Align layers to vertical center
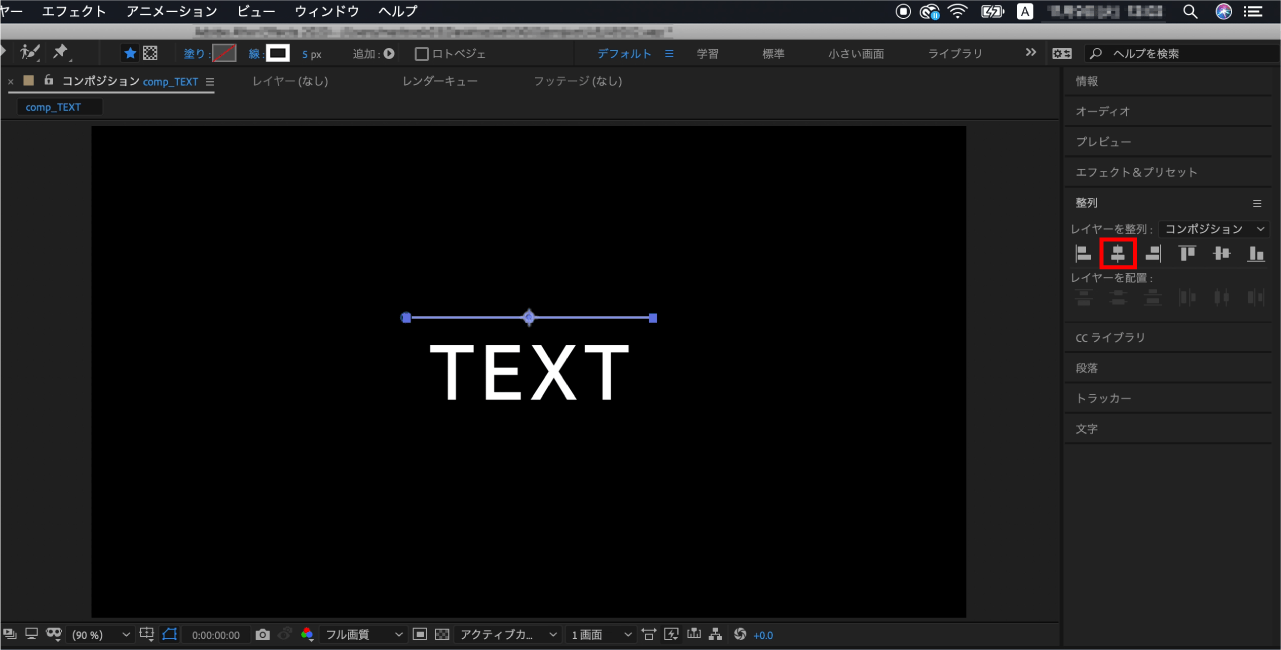The height and width of the screenshot is (650, 1281). click(1222, 254)
